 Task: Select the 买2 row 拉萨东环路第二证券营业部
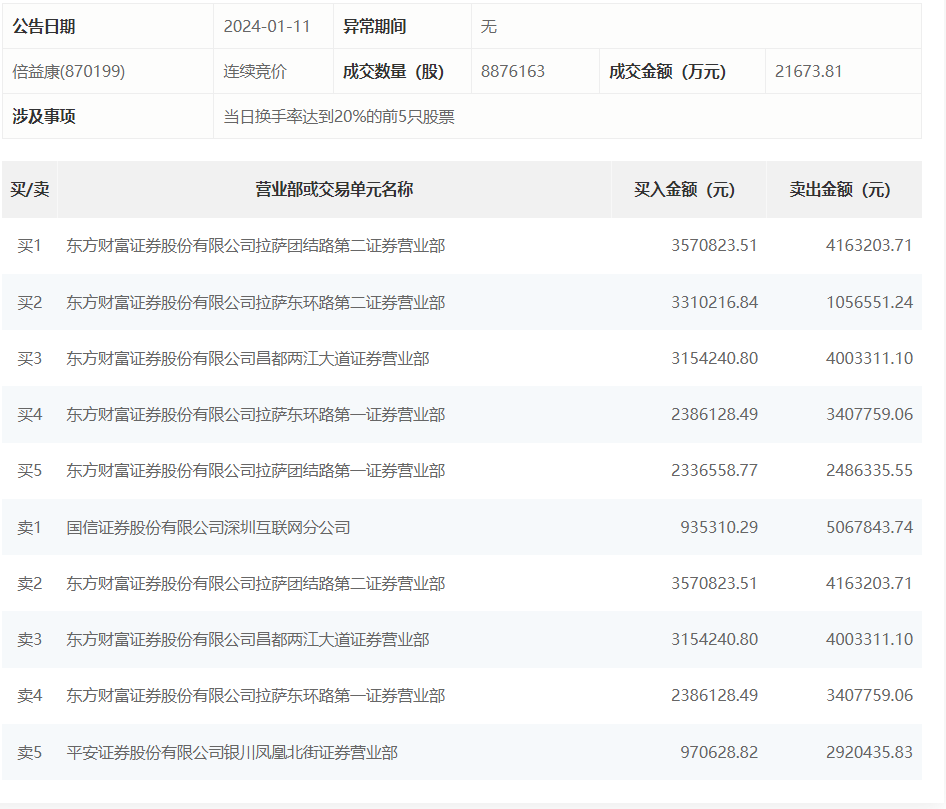[256, 302]
